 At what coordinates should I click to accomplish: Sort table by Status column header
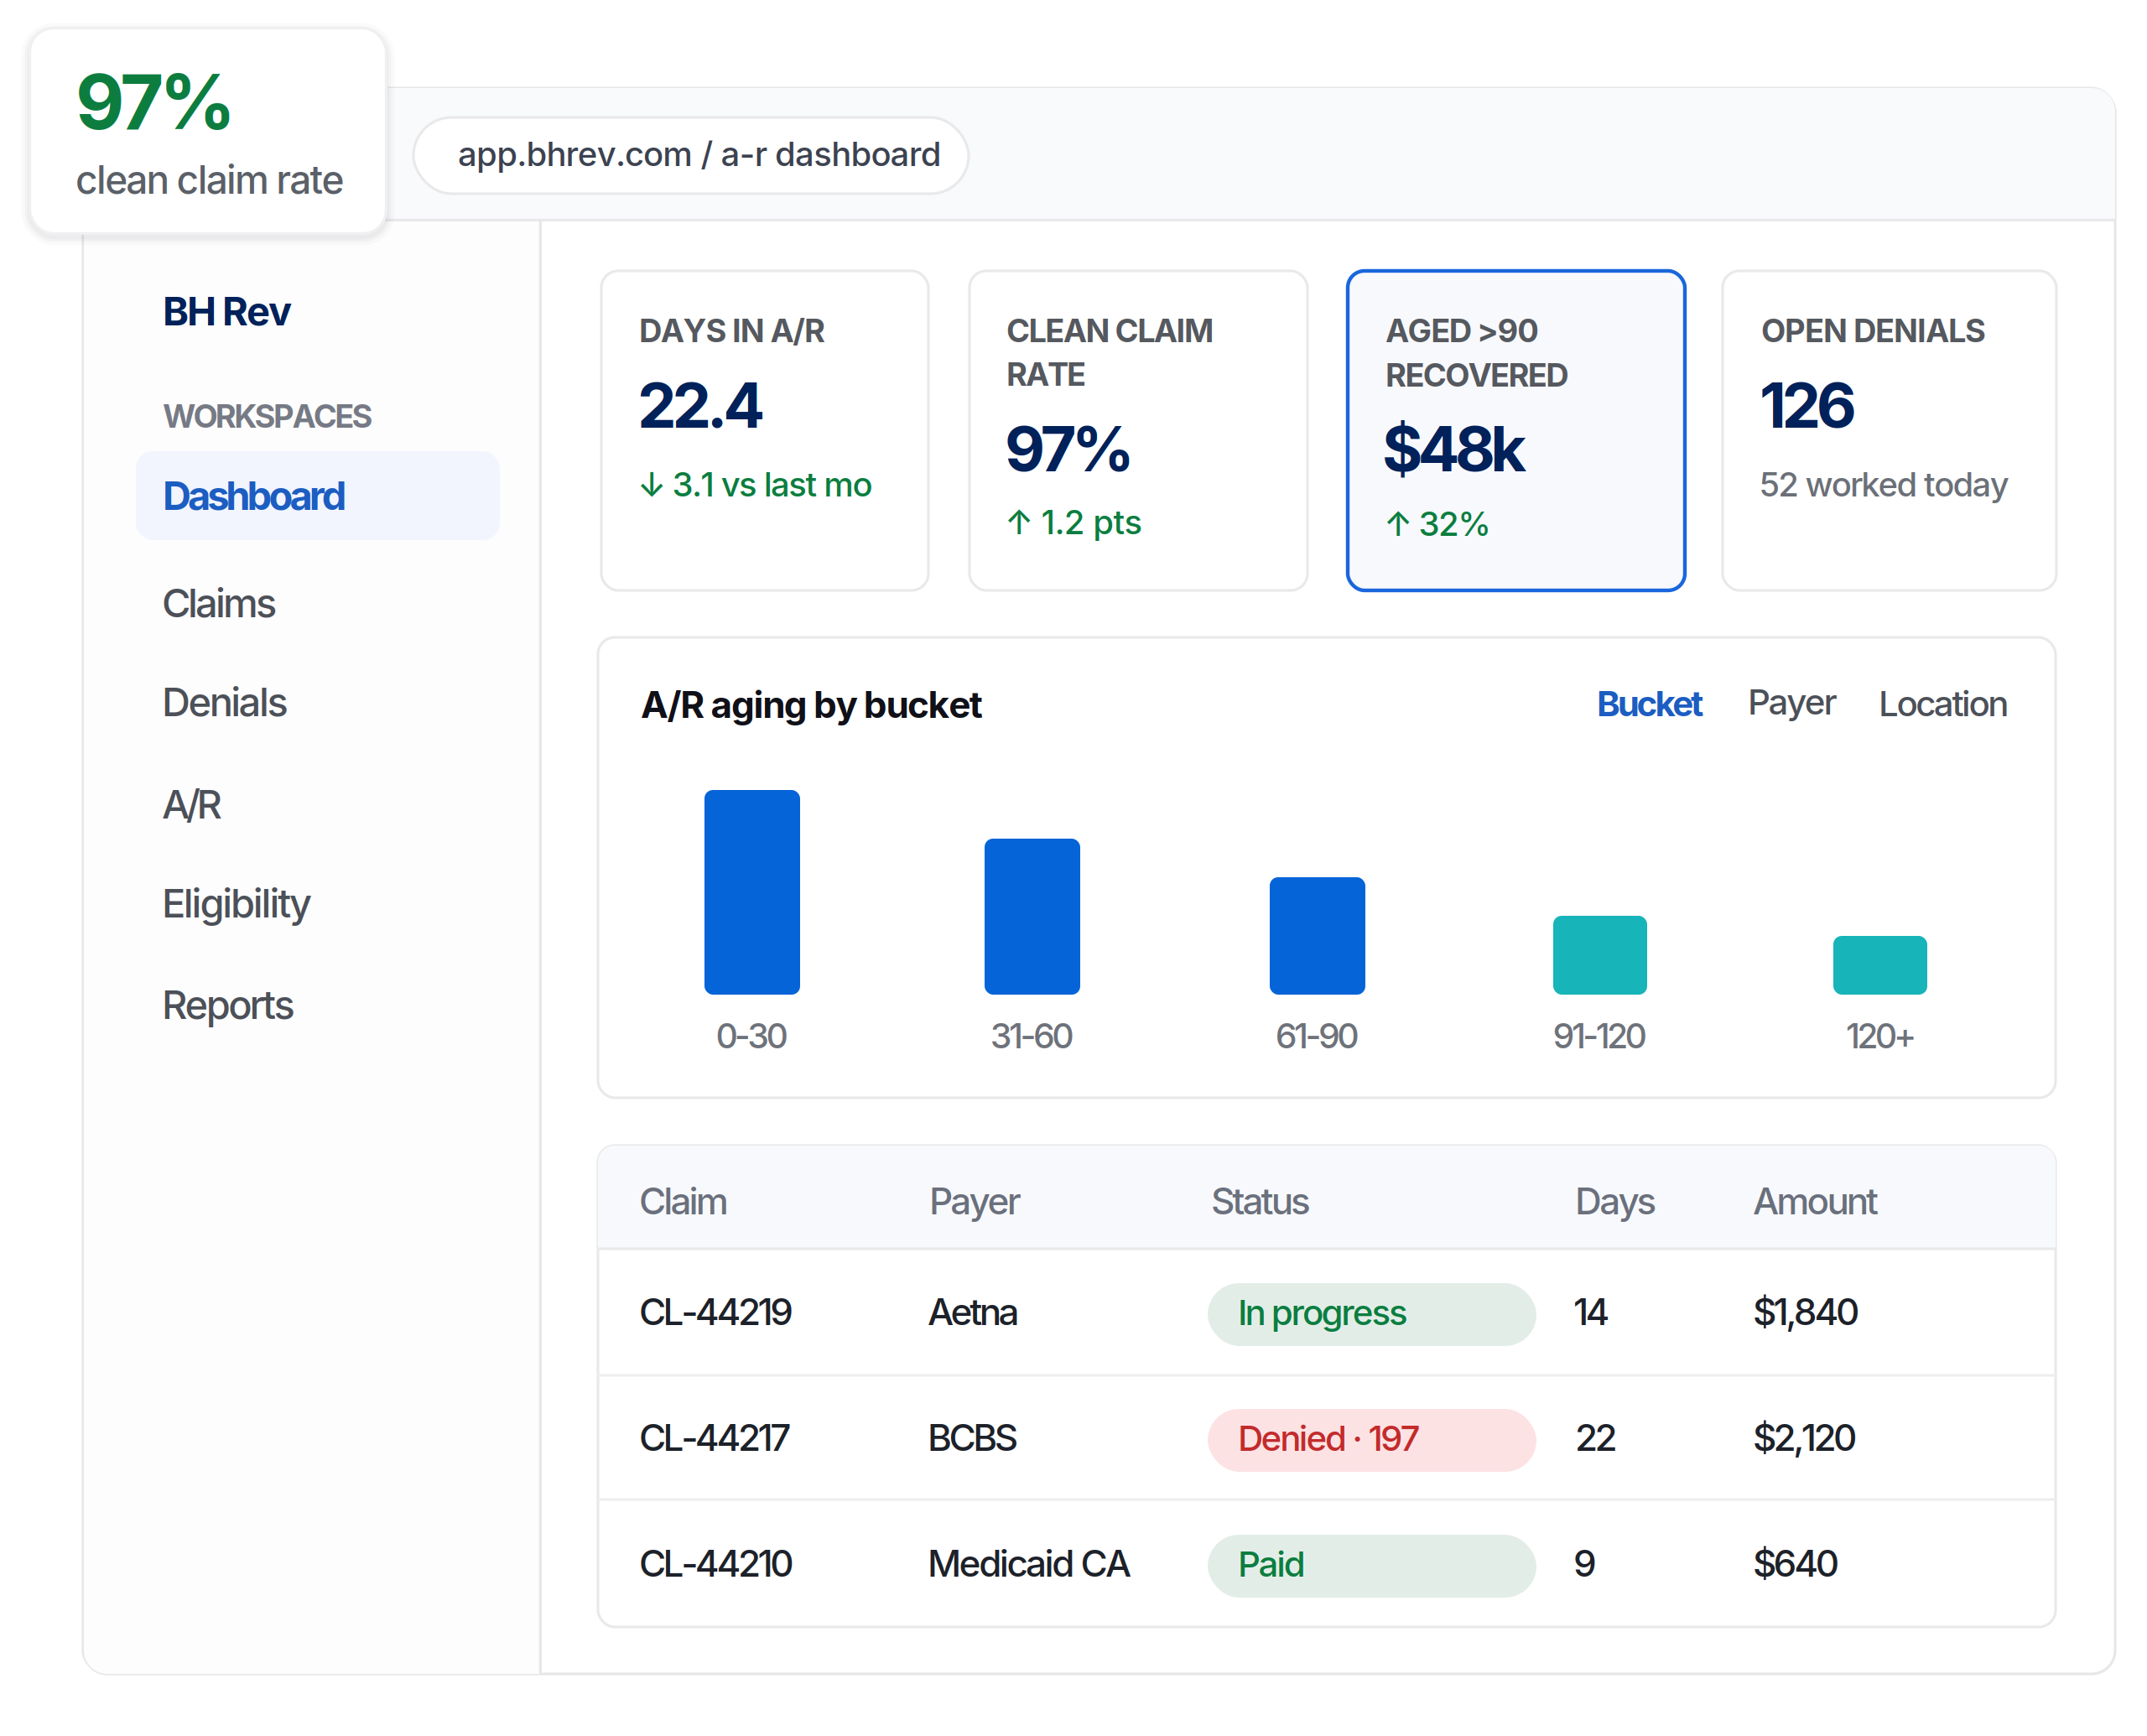point(1260,1202)
